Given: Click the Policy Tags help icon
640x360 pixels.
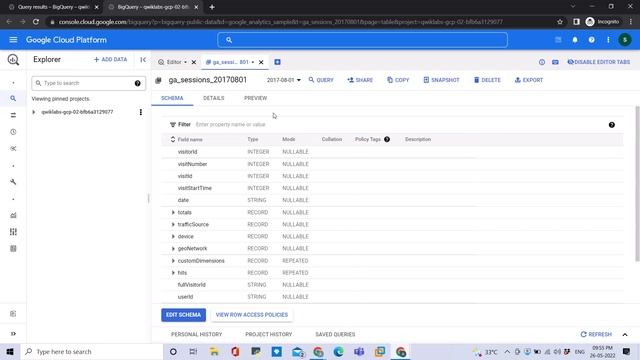Looking at the screenshot, I should coord(387,139).
